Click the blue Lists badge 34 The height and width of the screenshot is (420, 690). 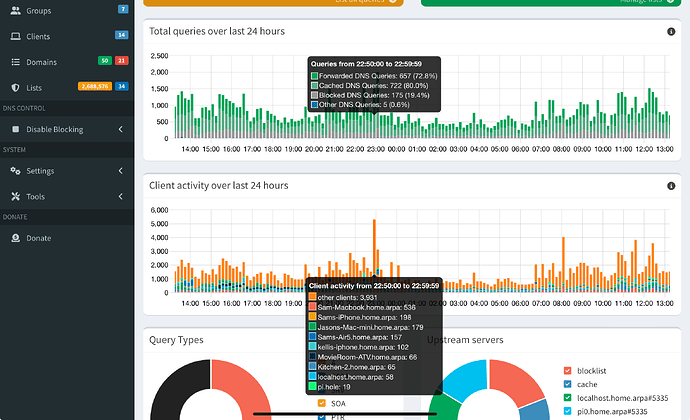coord(121,86)
